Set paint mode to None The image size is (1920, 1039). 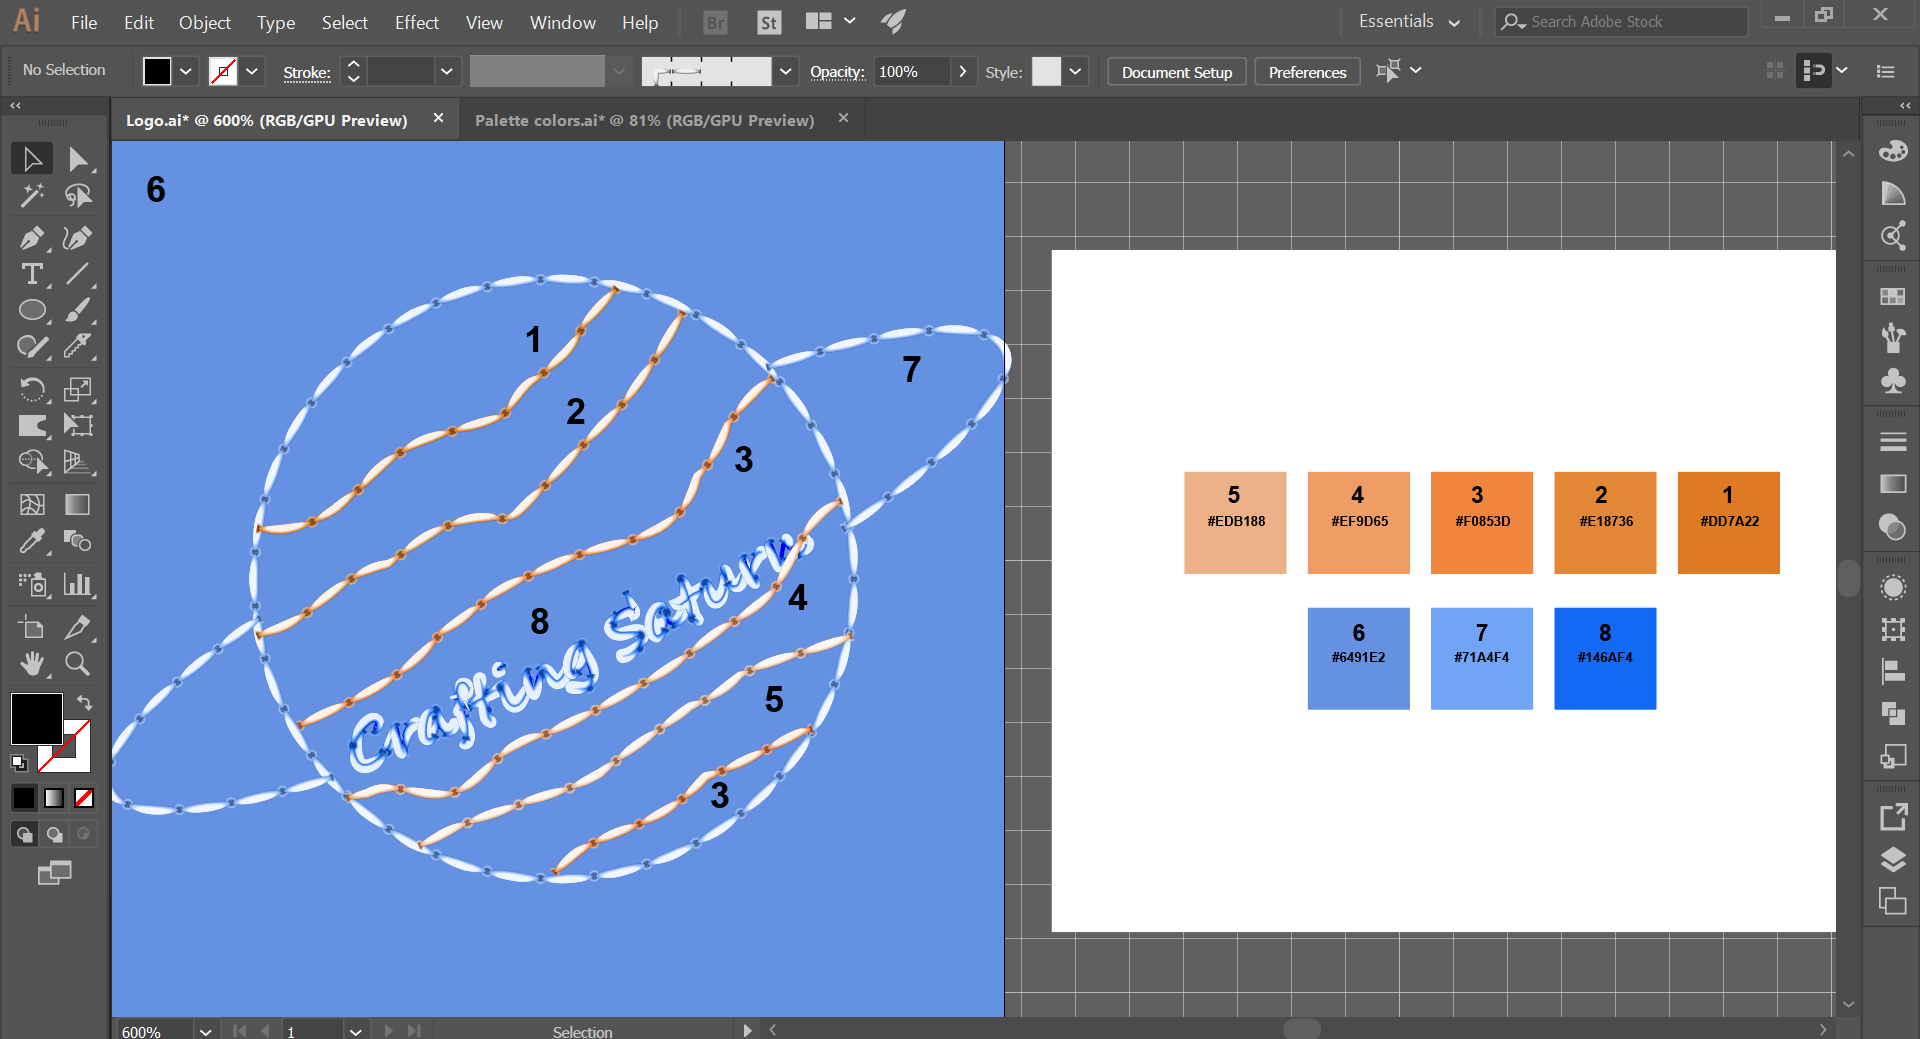[x=84, y=797]
